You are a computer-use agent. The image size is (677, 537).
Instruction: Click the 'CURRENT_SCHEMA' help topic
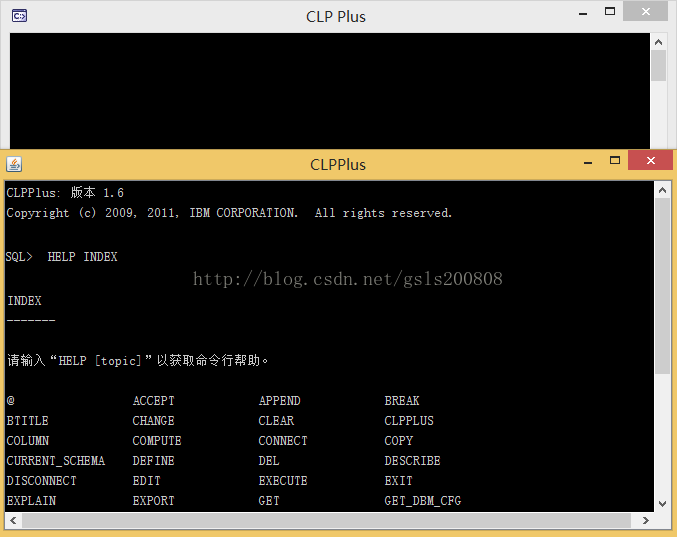point(55,461)
